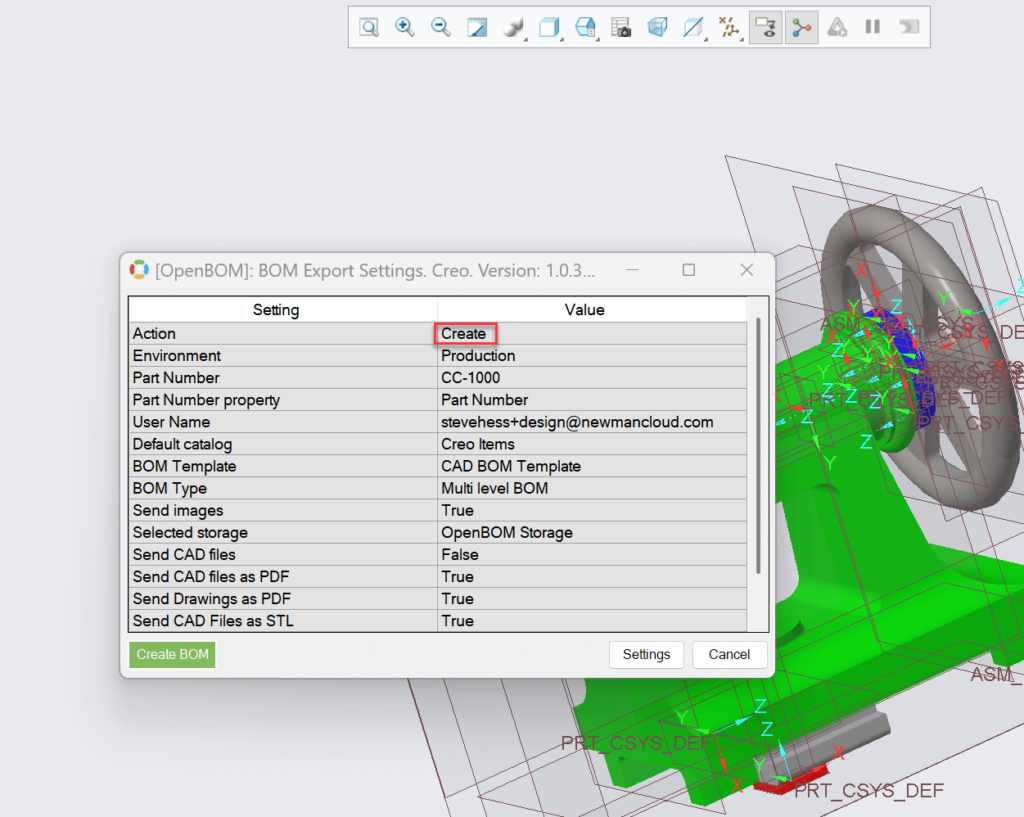
Task: Click the 'Send Drawings as PDF' label
Action: click(212, 599)
